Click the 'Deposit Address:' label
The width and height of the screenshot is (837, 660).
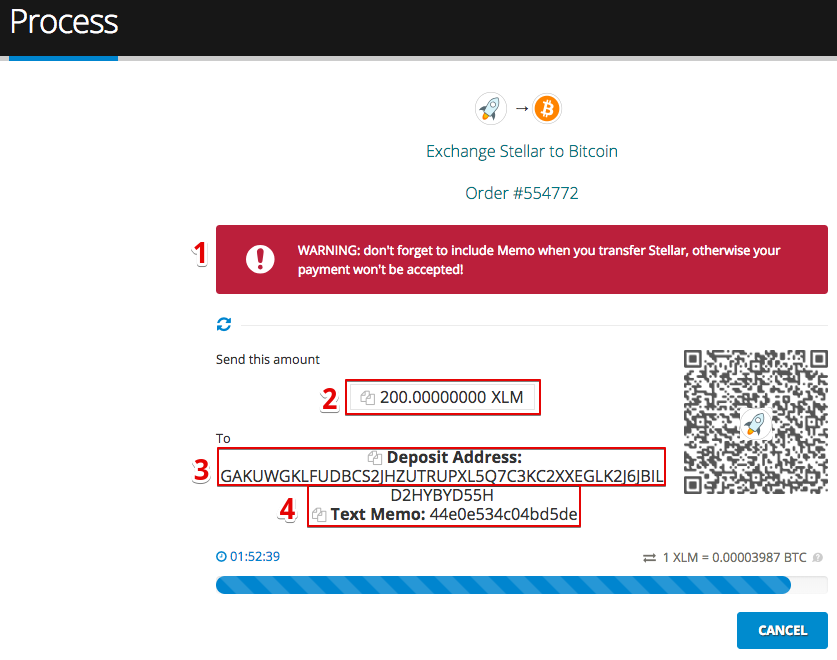click(454, 458)
